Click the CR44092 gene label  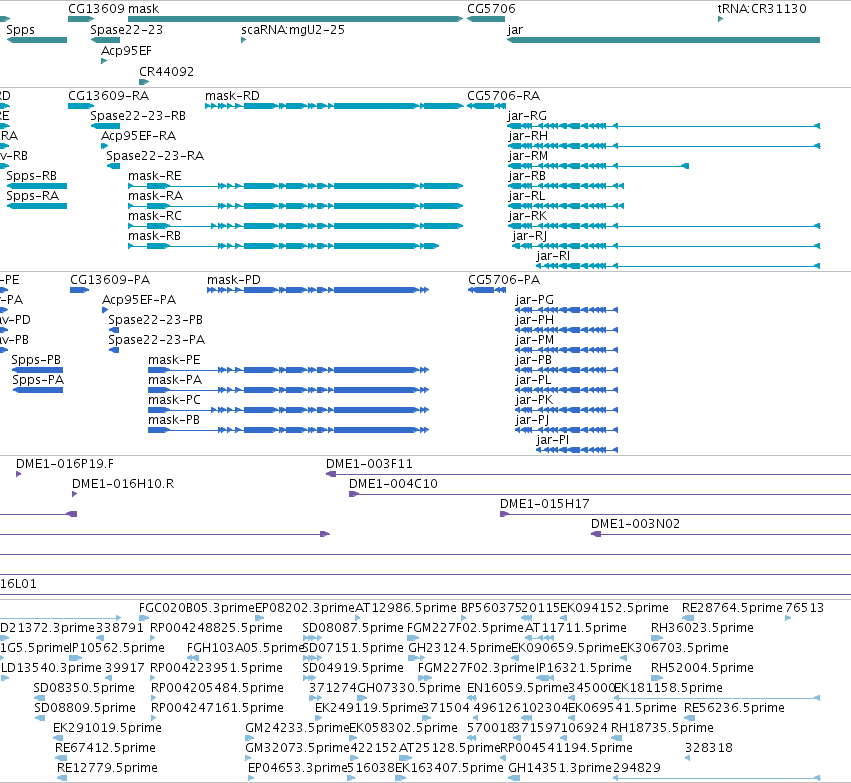[x=167, y=72]
